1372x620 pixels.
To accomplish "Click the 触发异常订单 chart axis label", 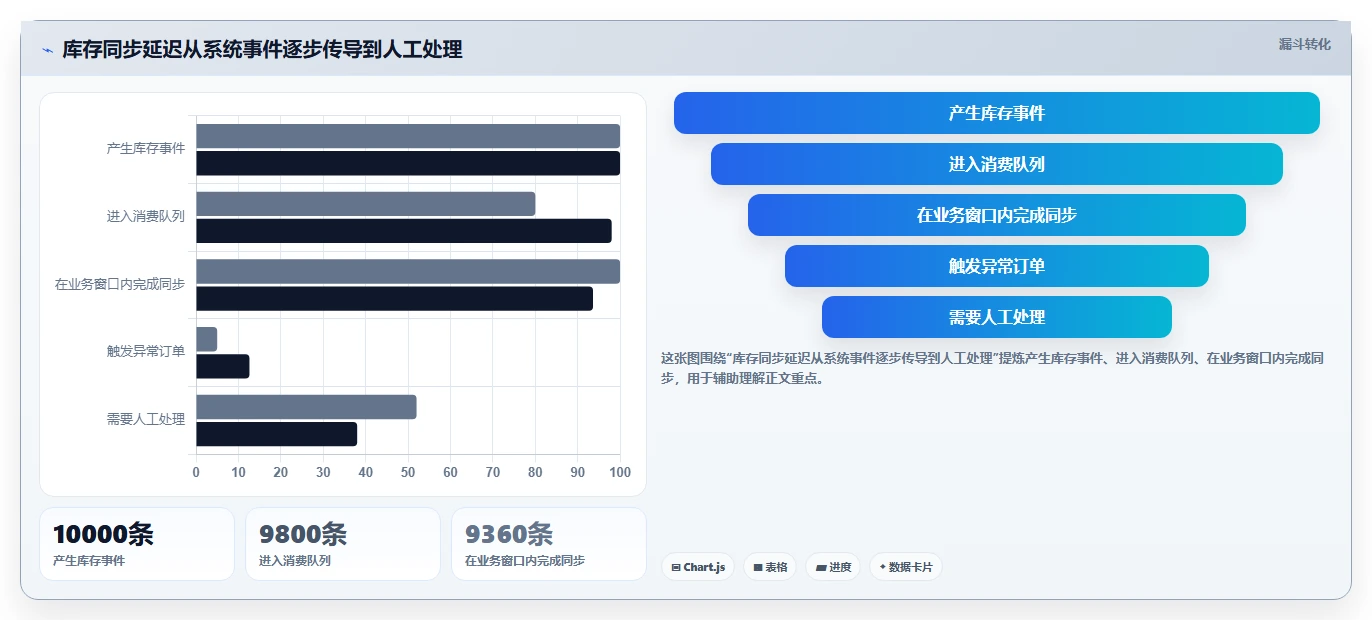I will pos(146,352).
